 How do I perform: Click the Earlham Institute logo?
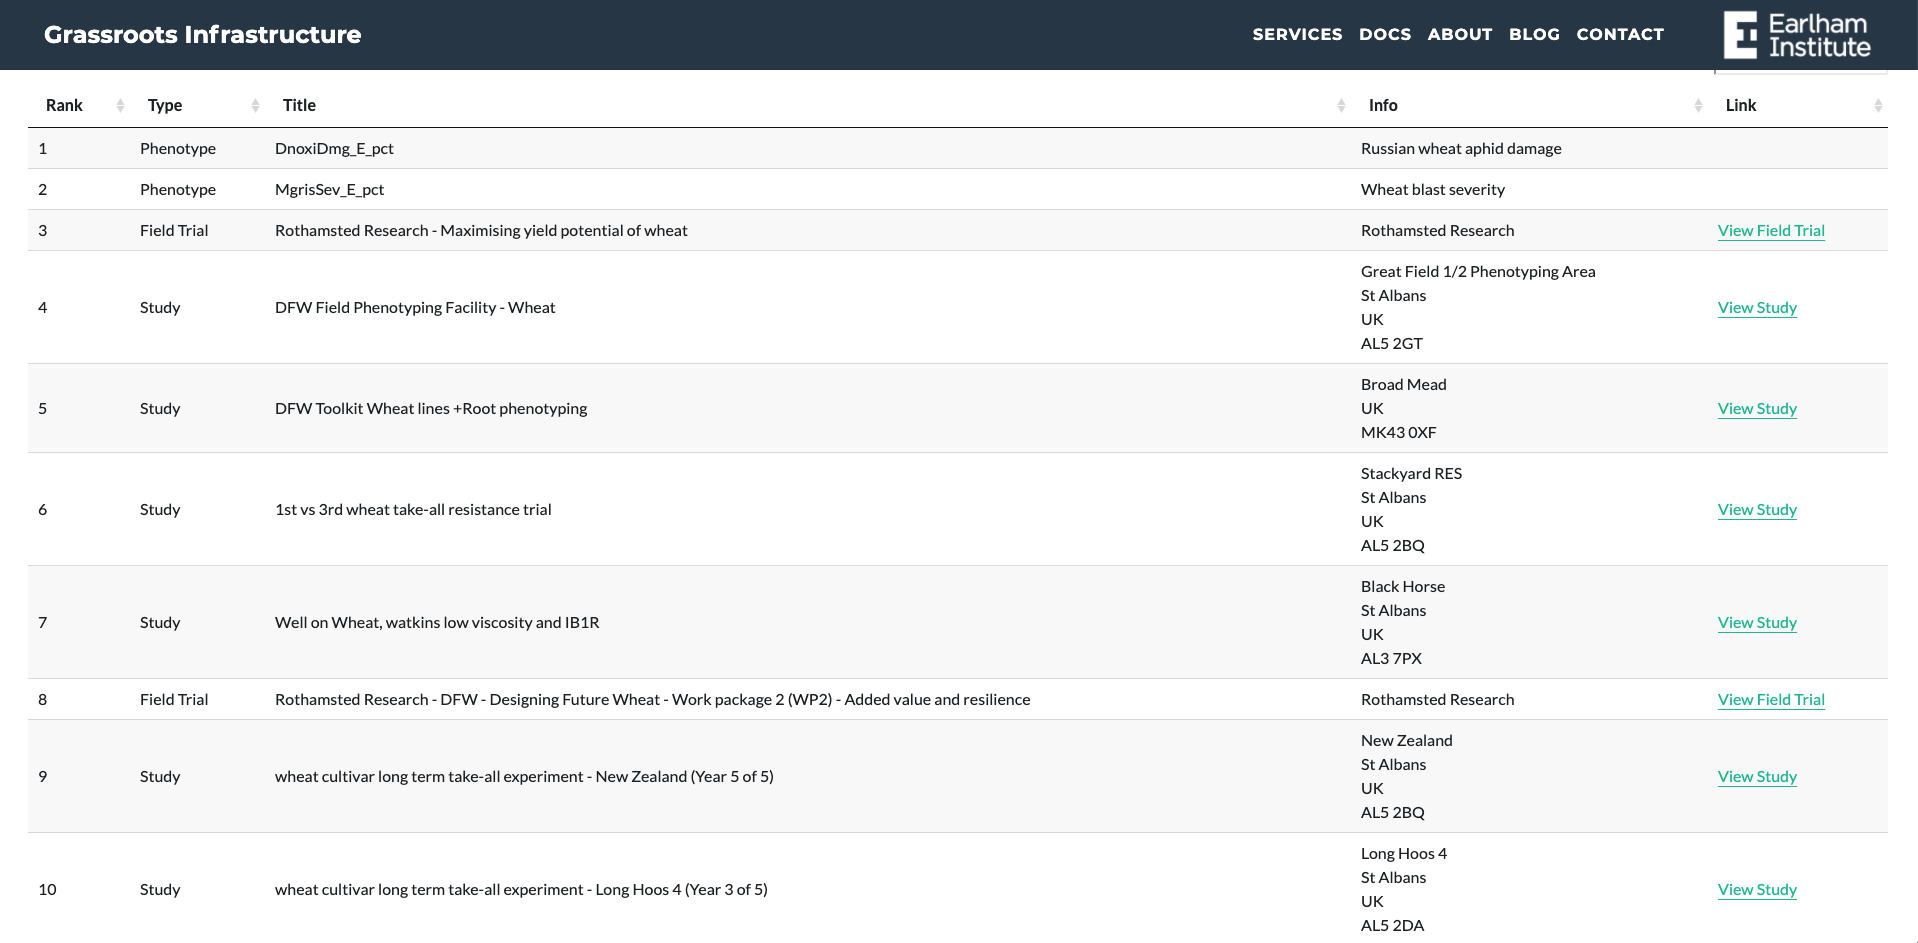coord(1797,35)
